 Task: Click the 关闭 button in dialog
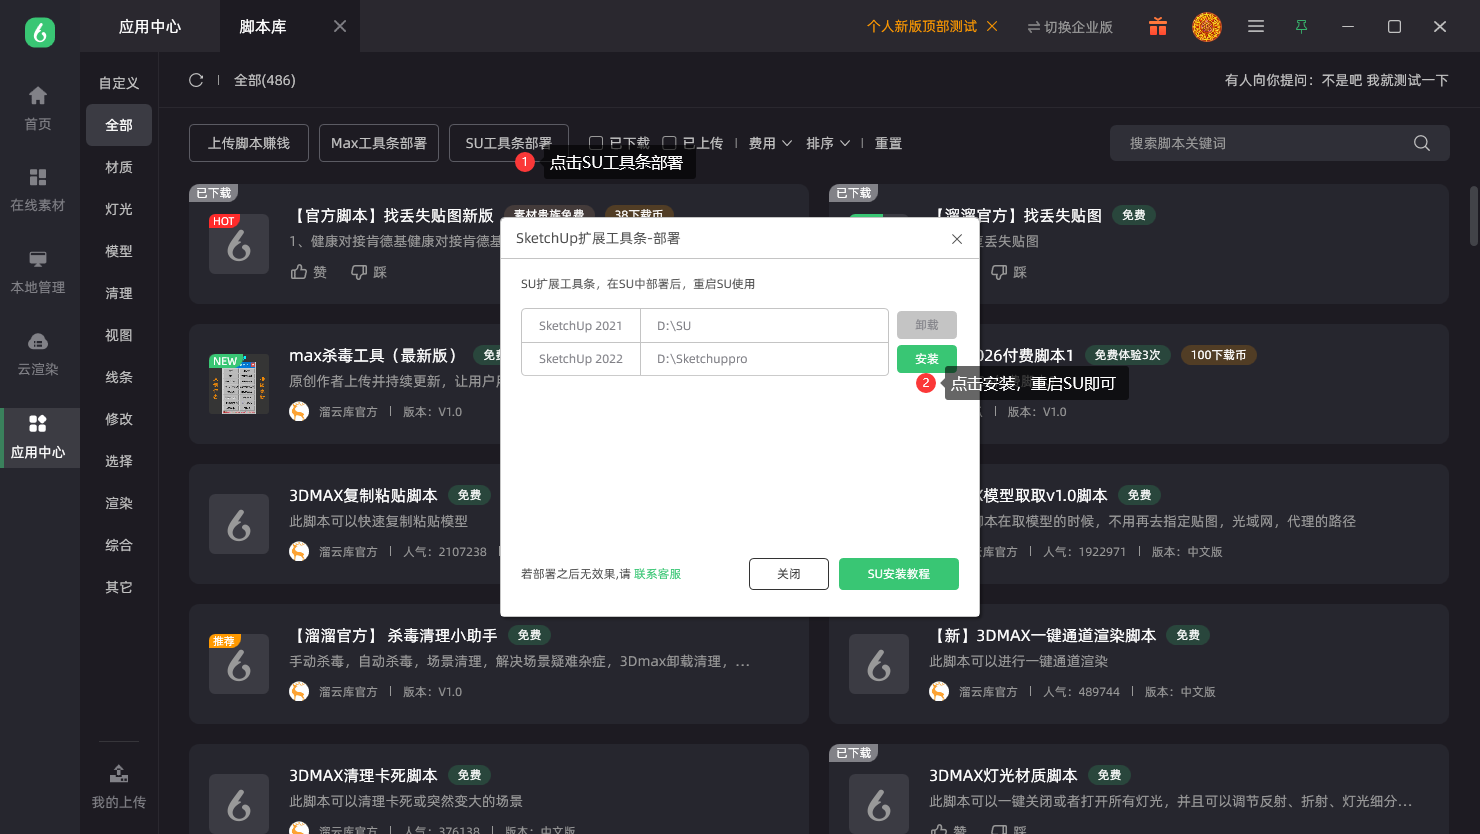(789, 574)
